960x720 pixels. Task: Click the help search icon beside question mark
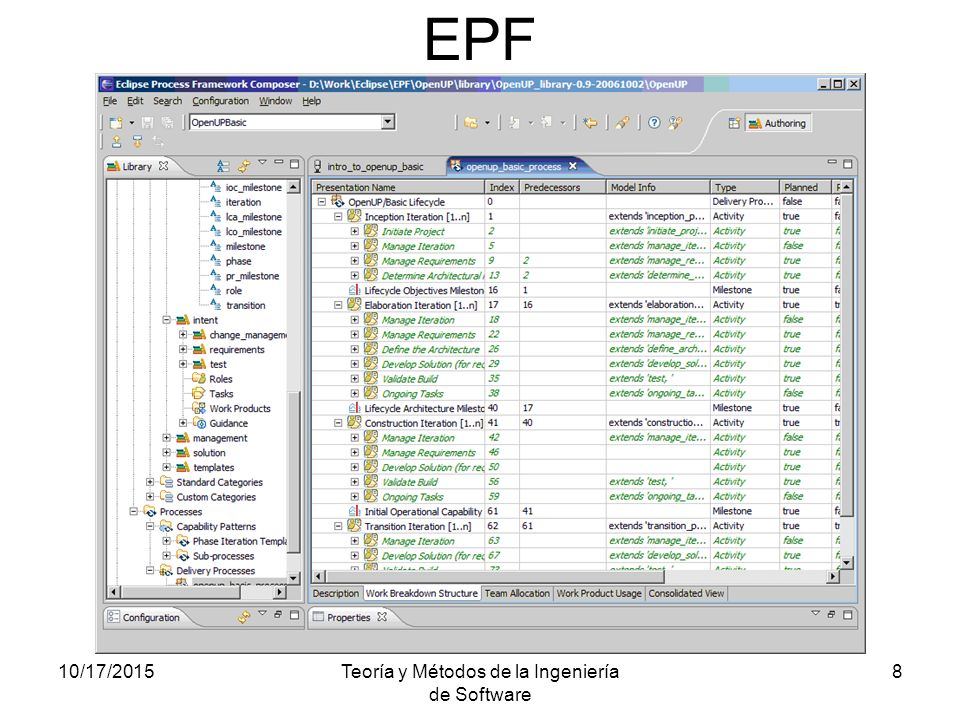point(675,123)
